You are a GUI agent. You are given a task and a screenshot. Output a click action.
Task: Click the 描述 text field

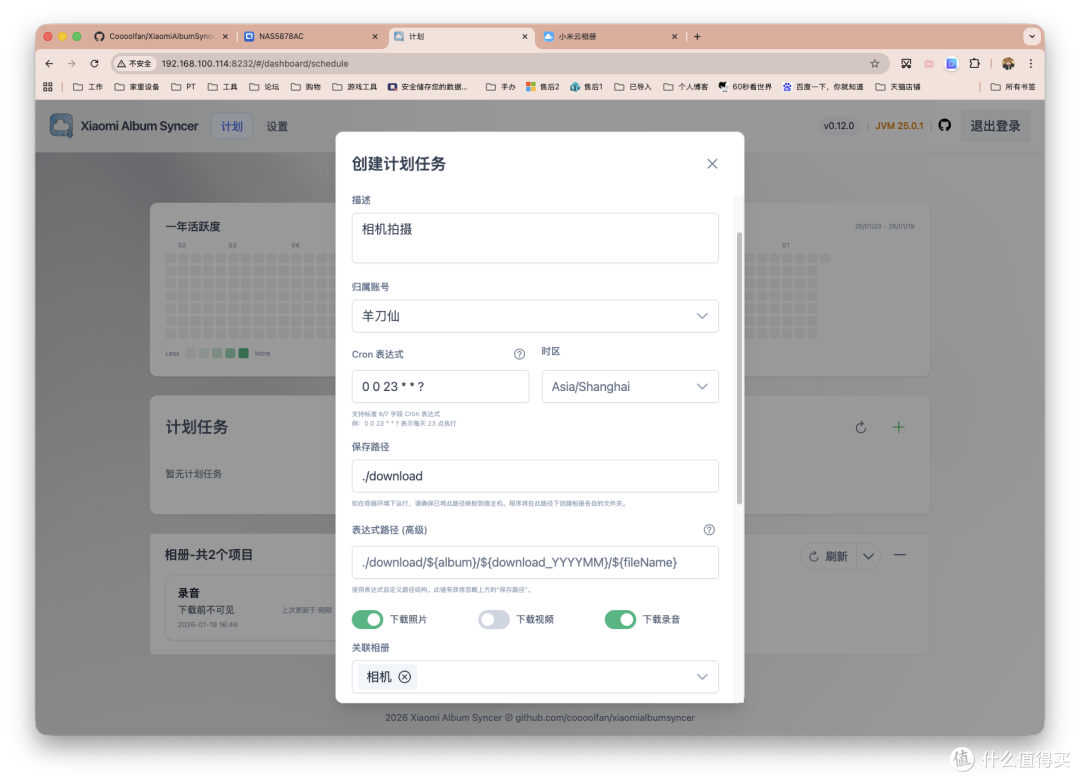click(x=534, y=238)
